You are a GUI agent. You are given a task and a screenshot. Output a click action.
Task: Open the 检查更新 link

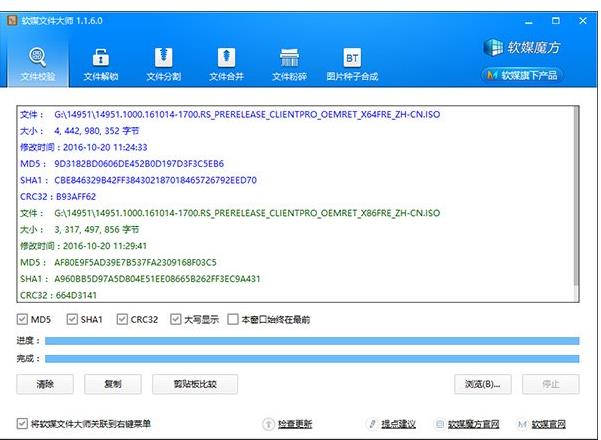coord(295,424)
